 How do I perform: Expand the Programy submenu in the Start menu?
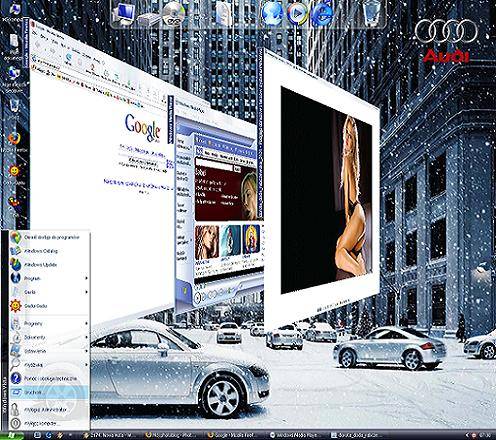coord(49,323)
